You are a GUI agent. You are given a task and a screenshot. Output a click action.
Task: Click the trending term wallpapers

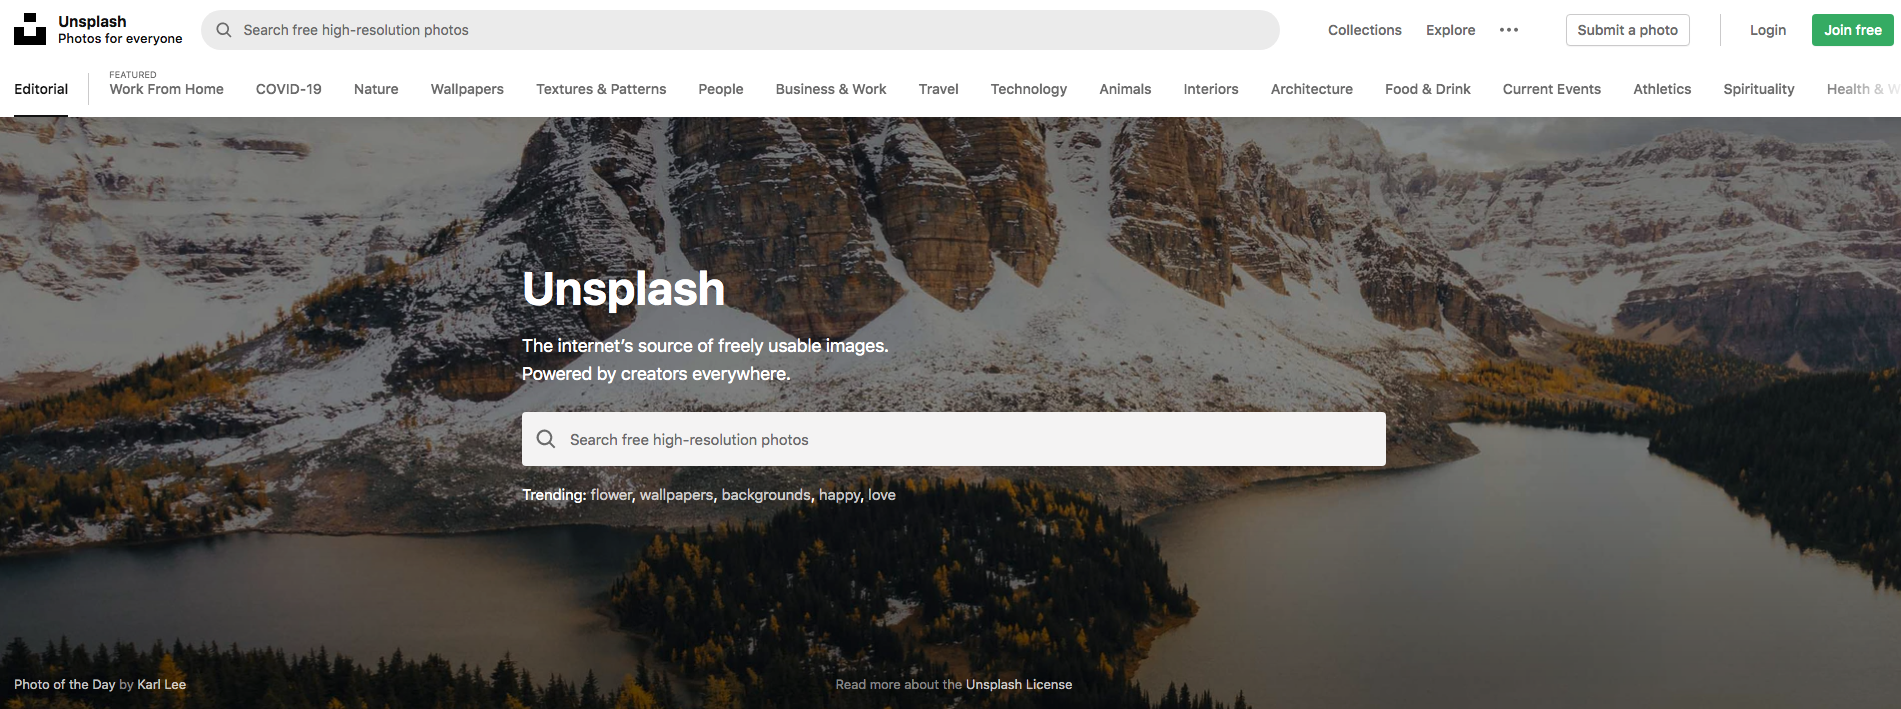(x=676, y=495)
